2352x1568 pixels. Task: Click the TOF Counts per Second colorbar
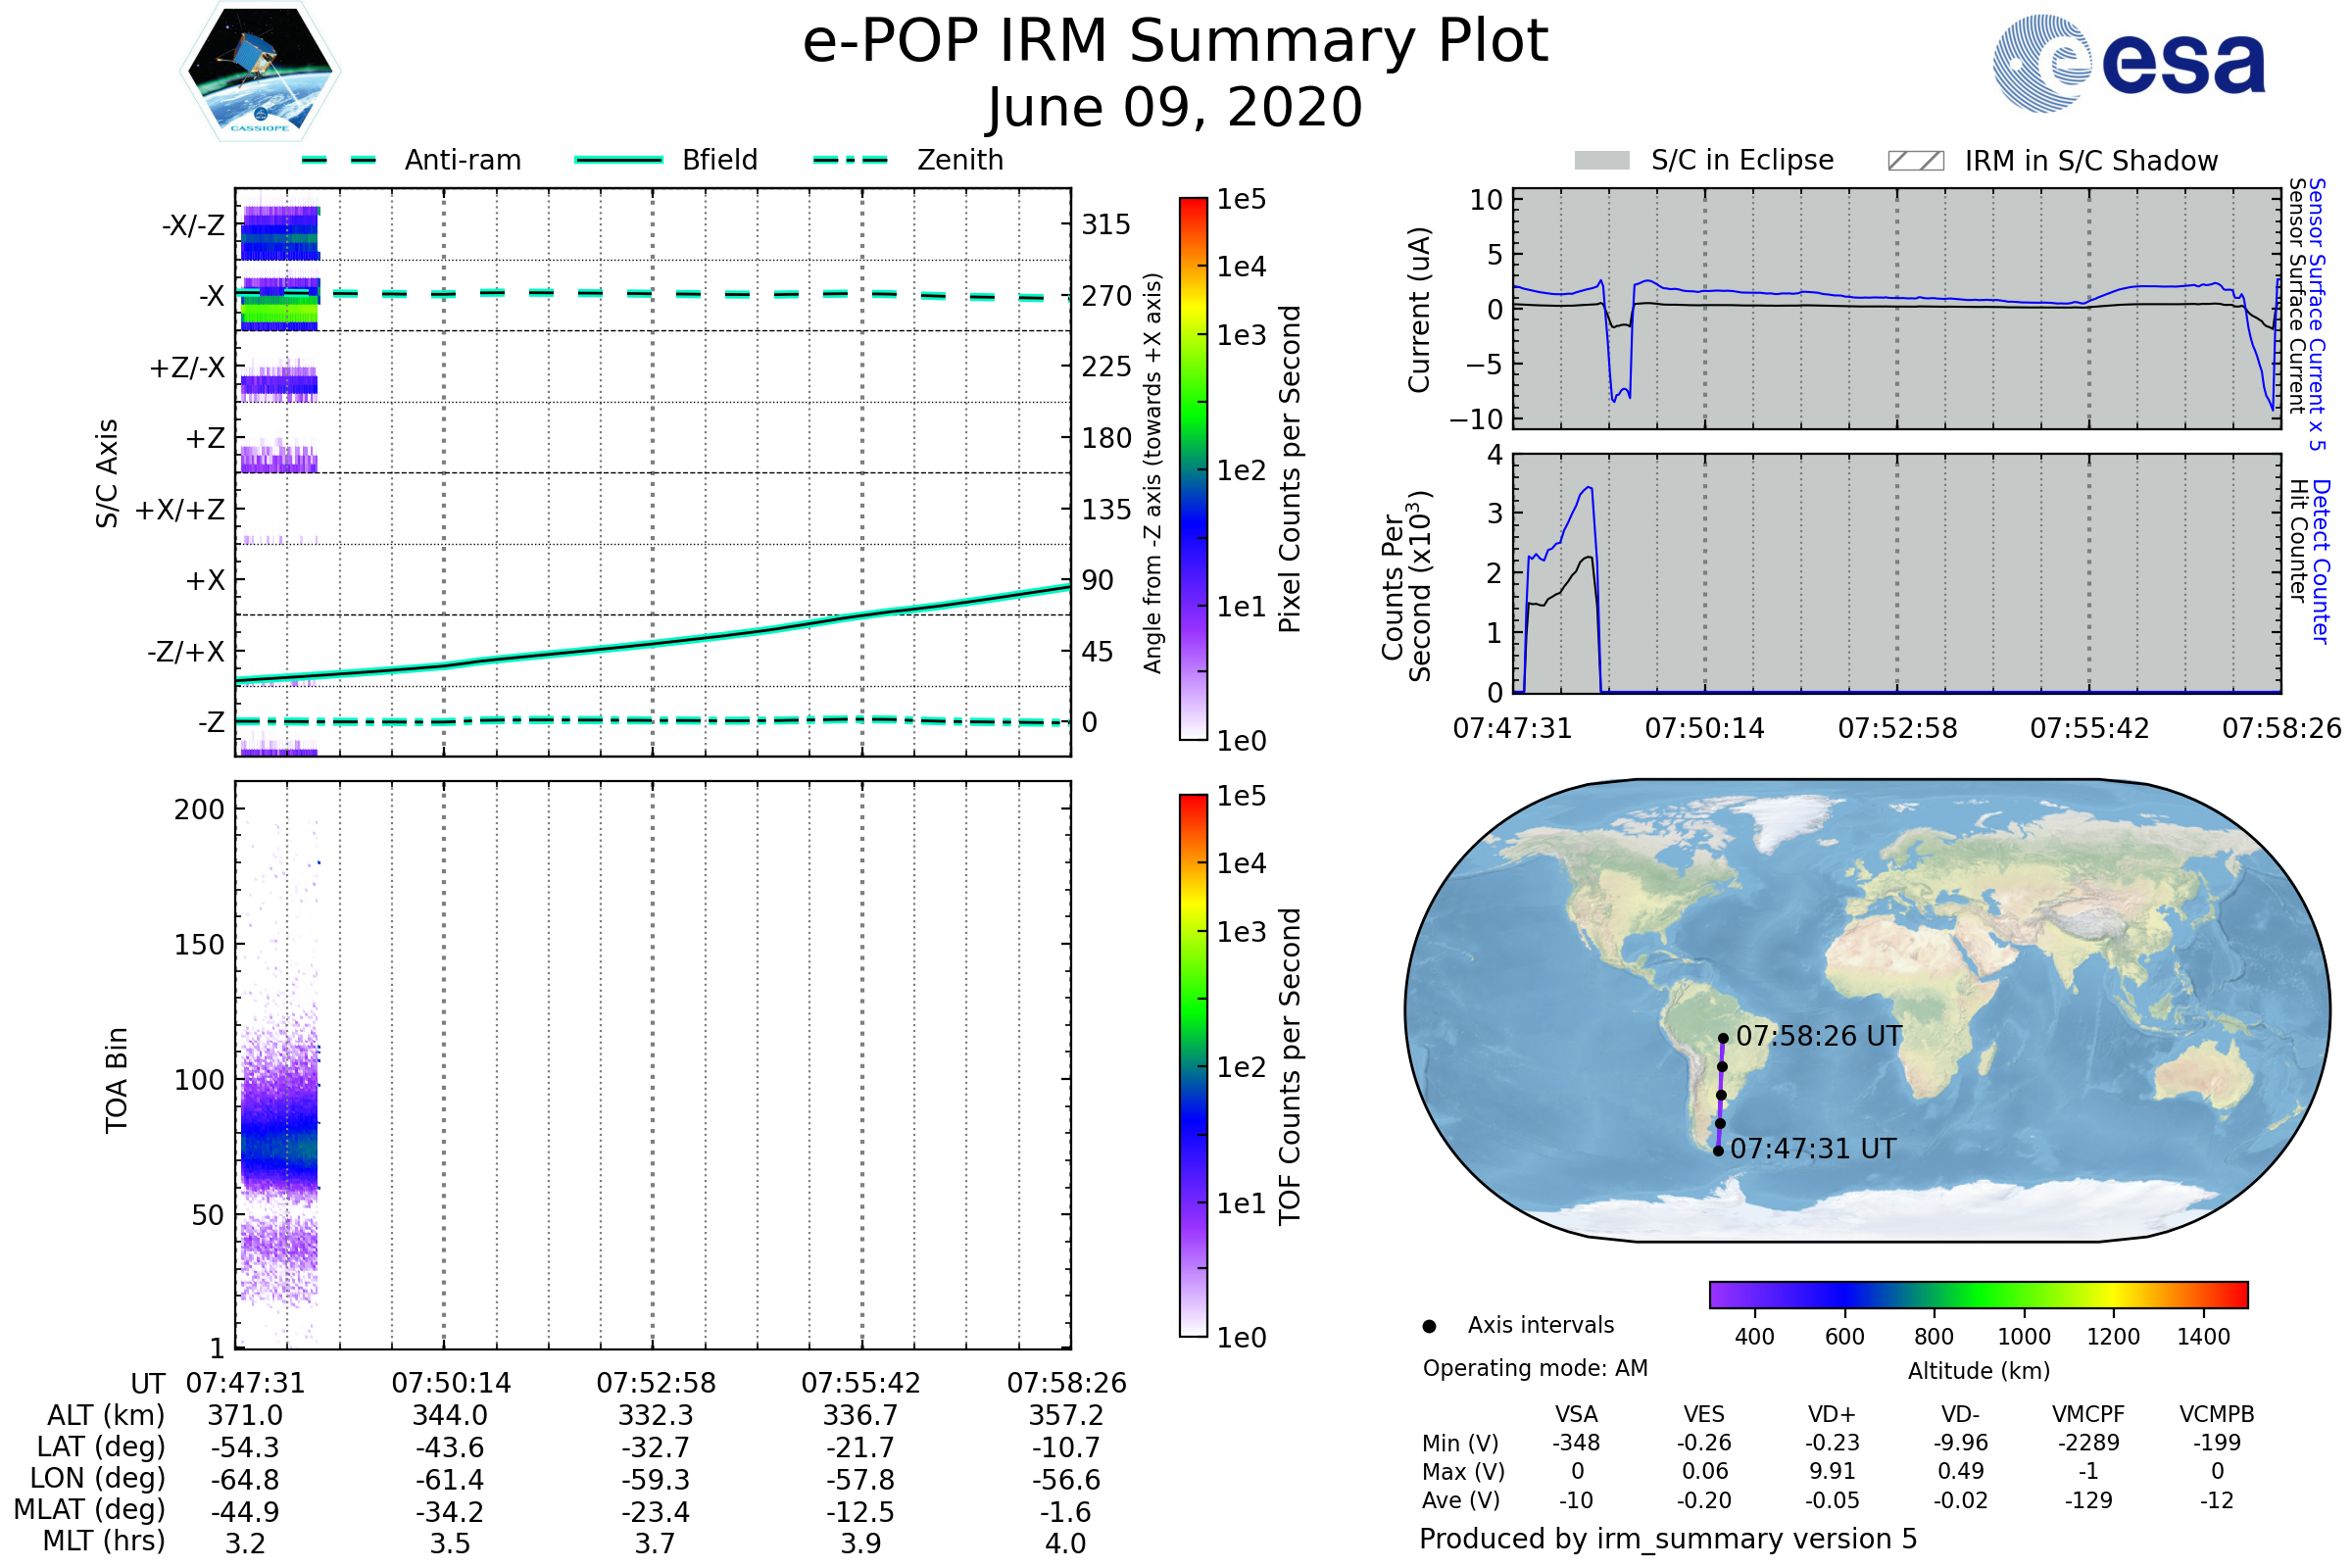coord(1193,1066)
